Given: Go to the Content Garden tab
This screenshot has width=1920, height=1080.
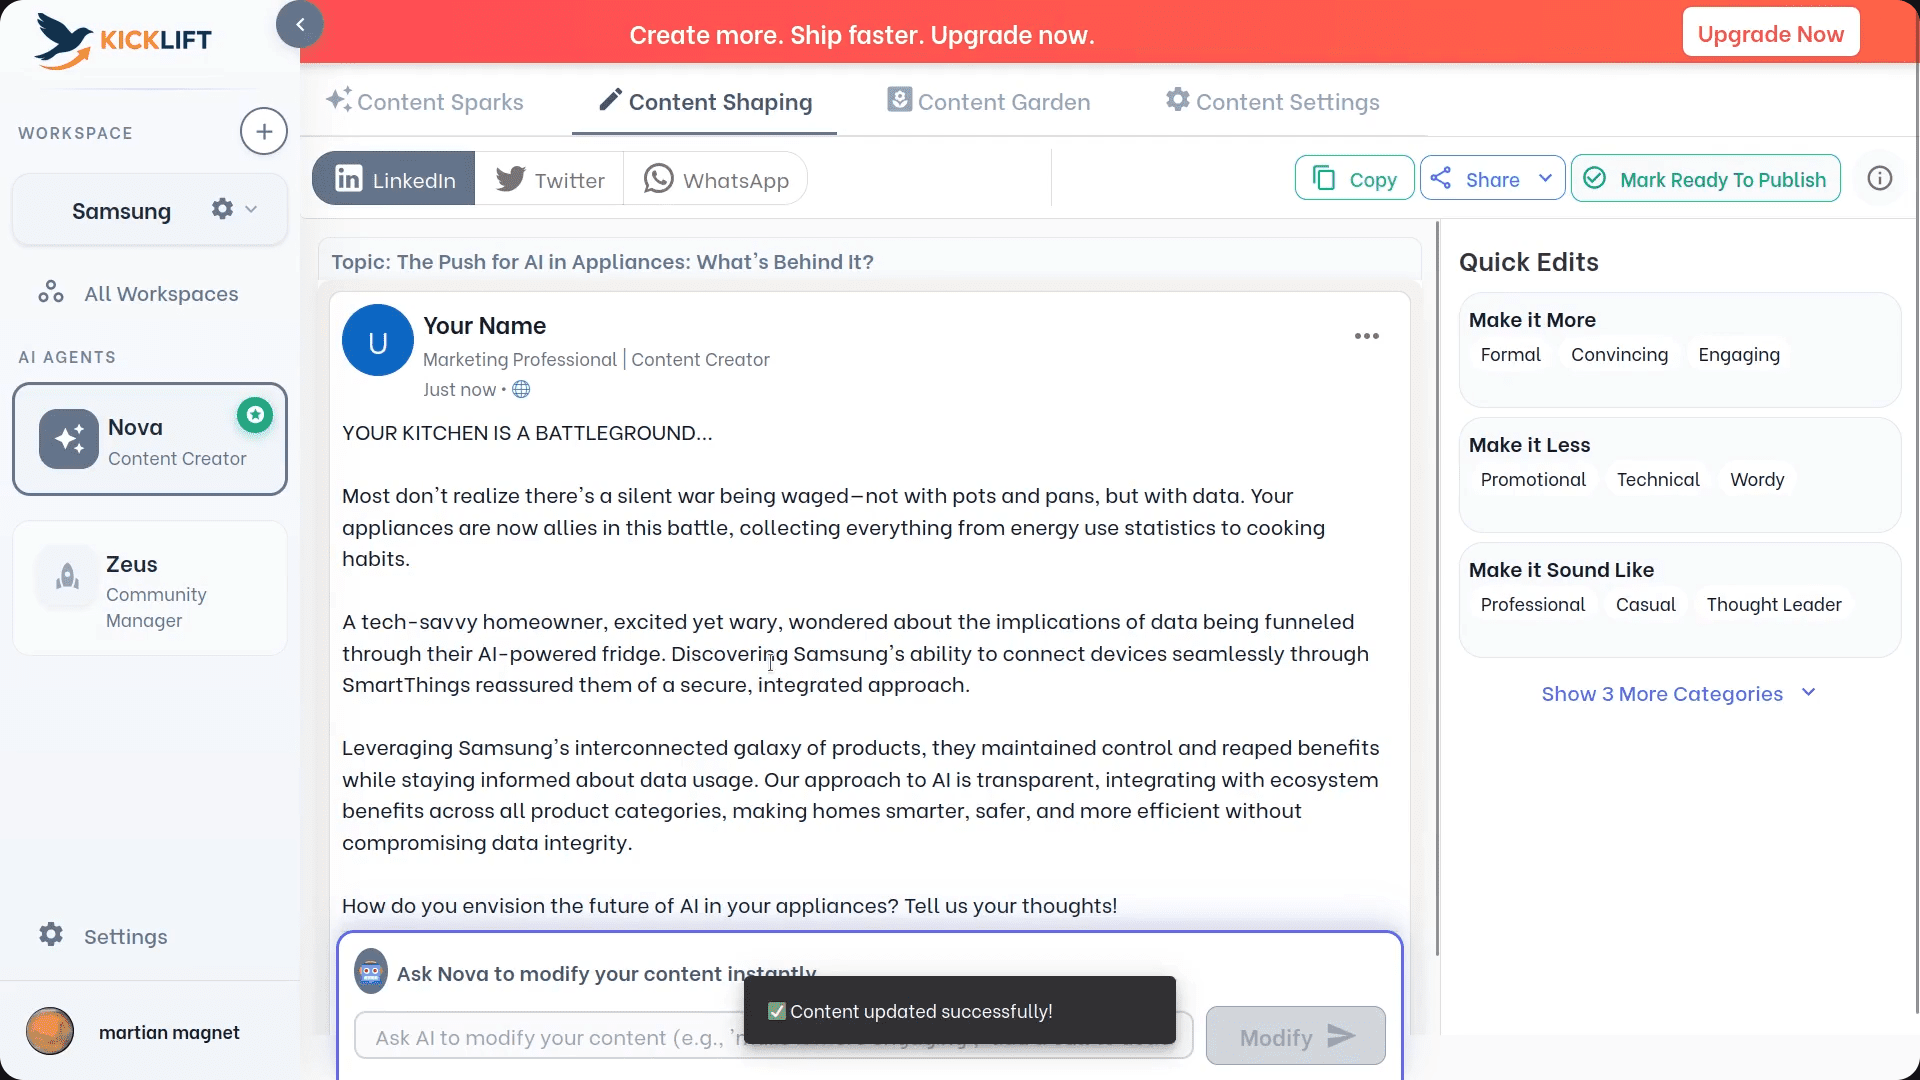Looking at the screenshot, I should click(989, 102).
